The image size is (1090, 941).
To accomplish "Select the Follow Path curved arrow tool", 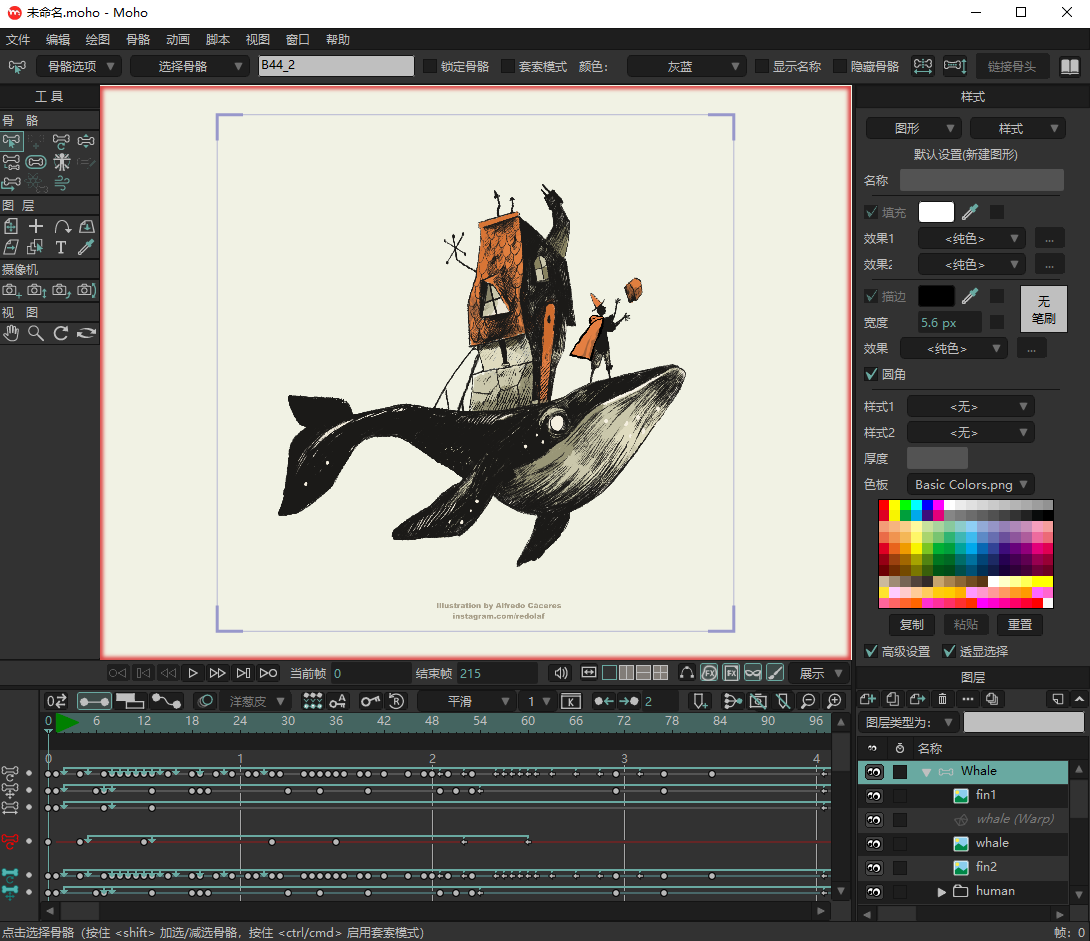I will tap(61, 227).
